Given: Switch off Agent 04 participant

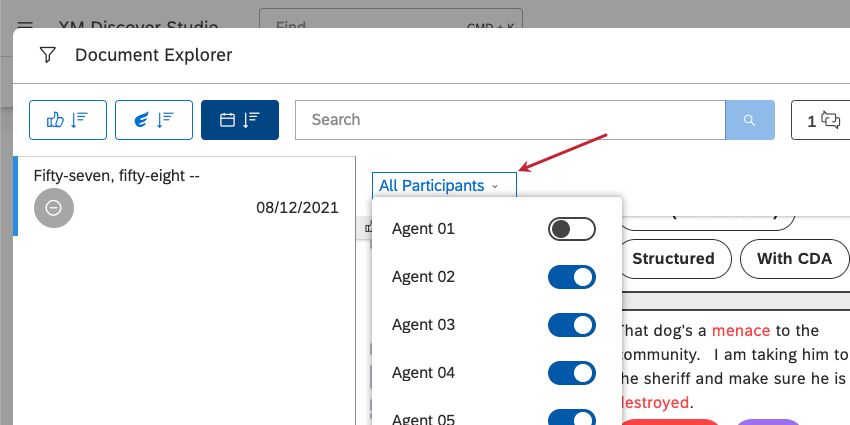Looking at the screenshot, I should pyautogui.click(x=571, y=373).
